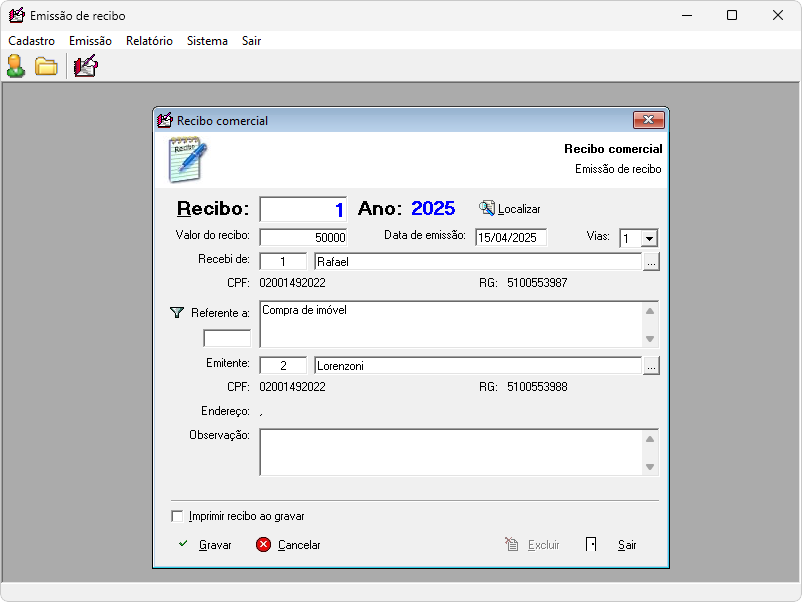Click the receipt emission toolbar icon

click(86, 67)
